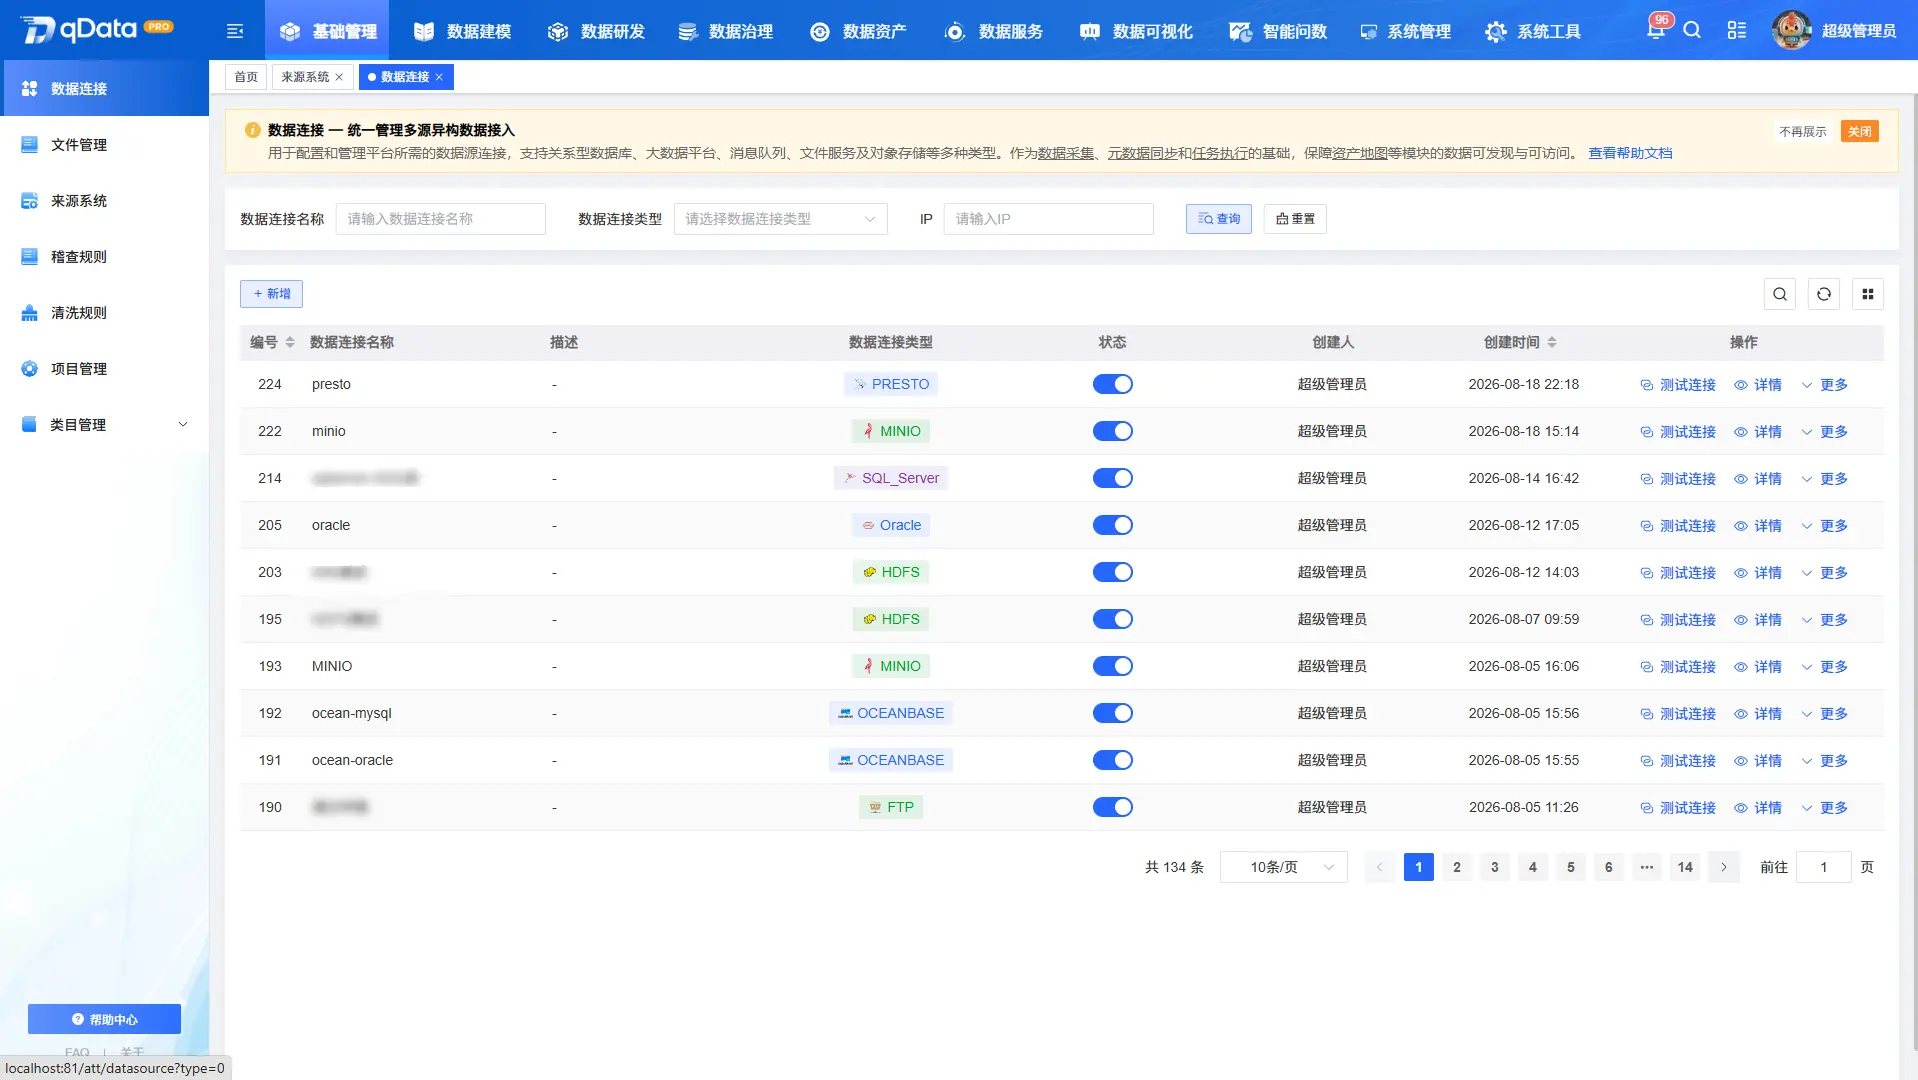Open the 数据资产 top menu
1918x1080 pixels.
[859, 31]
